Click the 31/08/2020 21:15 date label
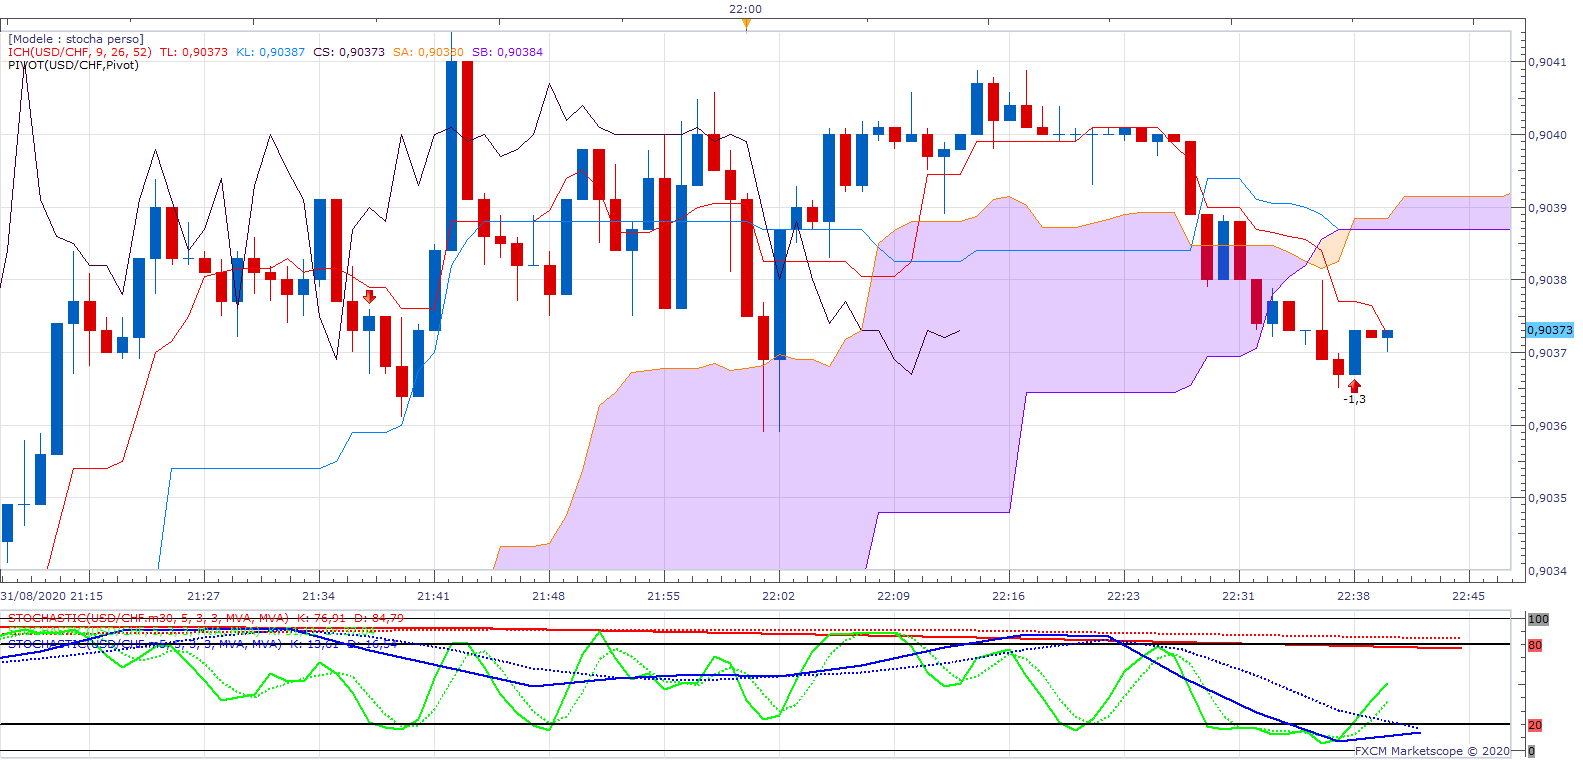This screenshot has width=1583, height=760. click(x=52, y=596)
